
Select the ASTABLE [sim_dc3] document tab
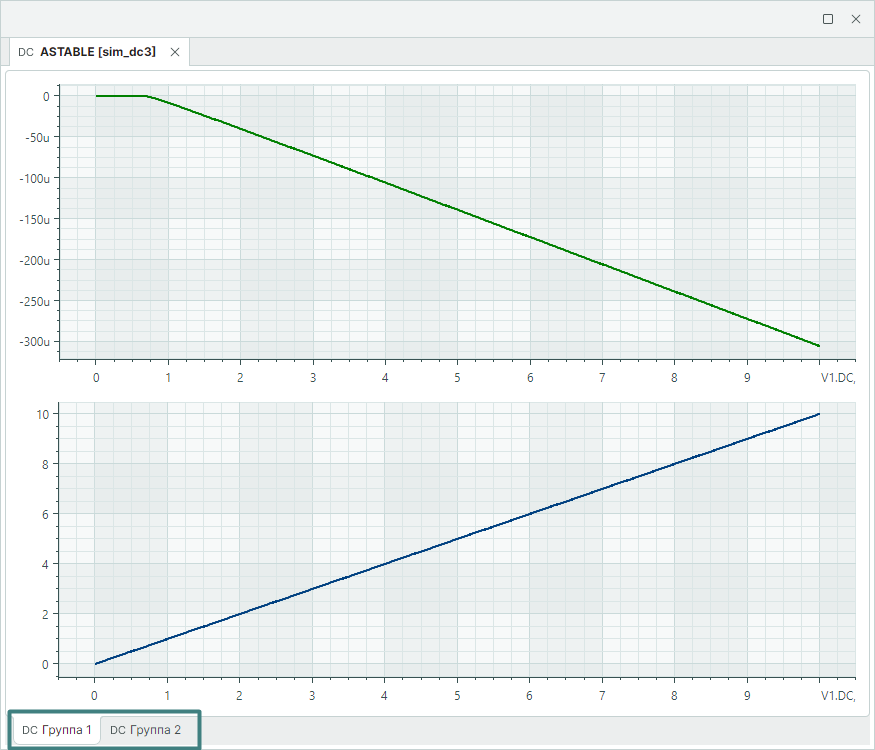(x=97, y=52)
